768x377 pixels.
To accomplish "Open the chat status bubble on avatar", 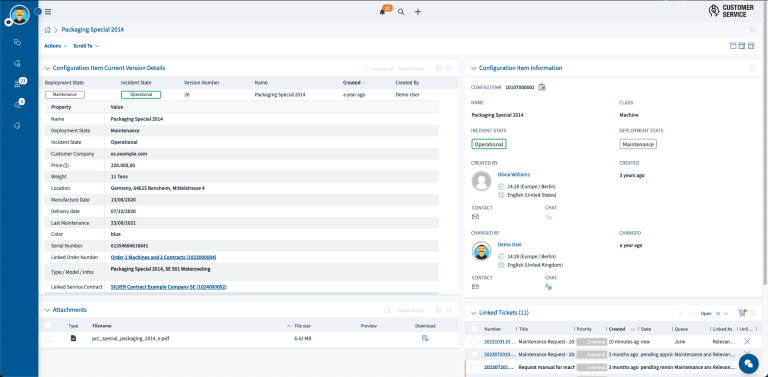I will click(x=8, y=23).
